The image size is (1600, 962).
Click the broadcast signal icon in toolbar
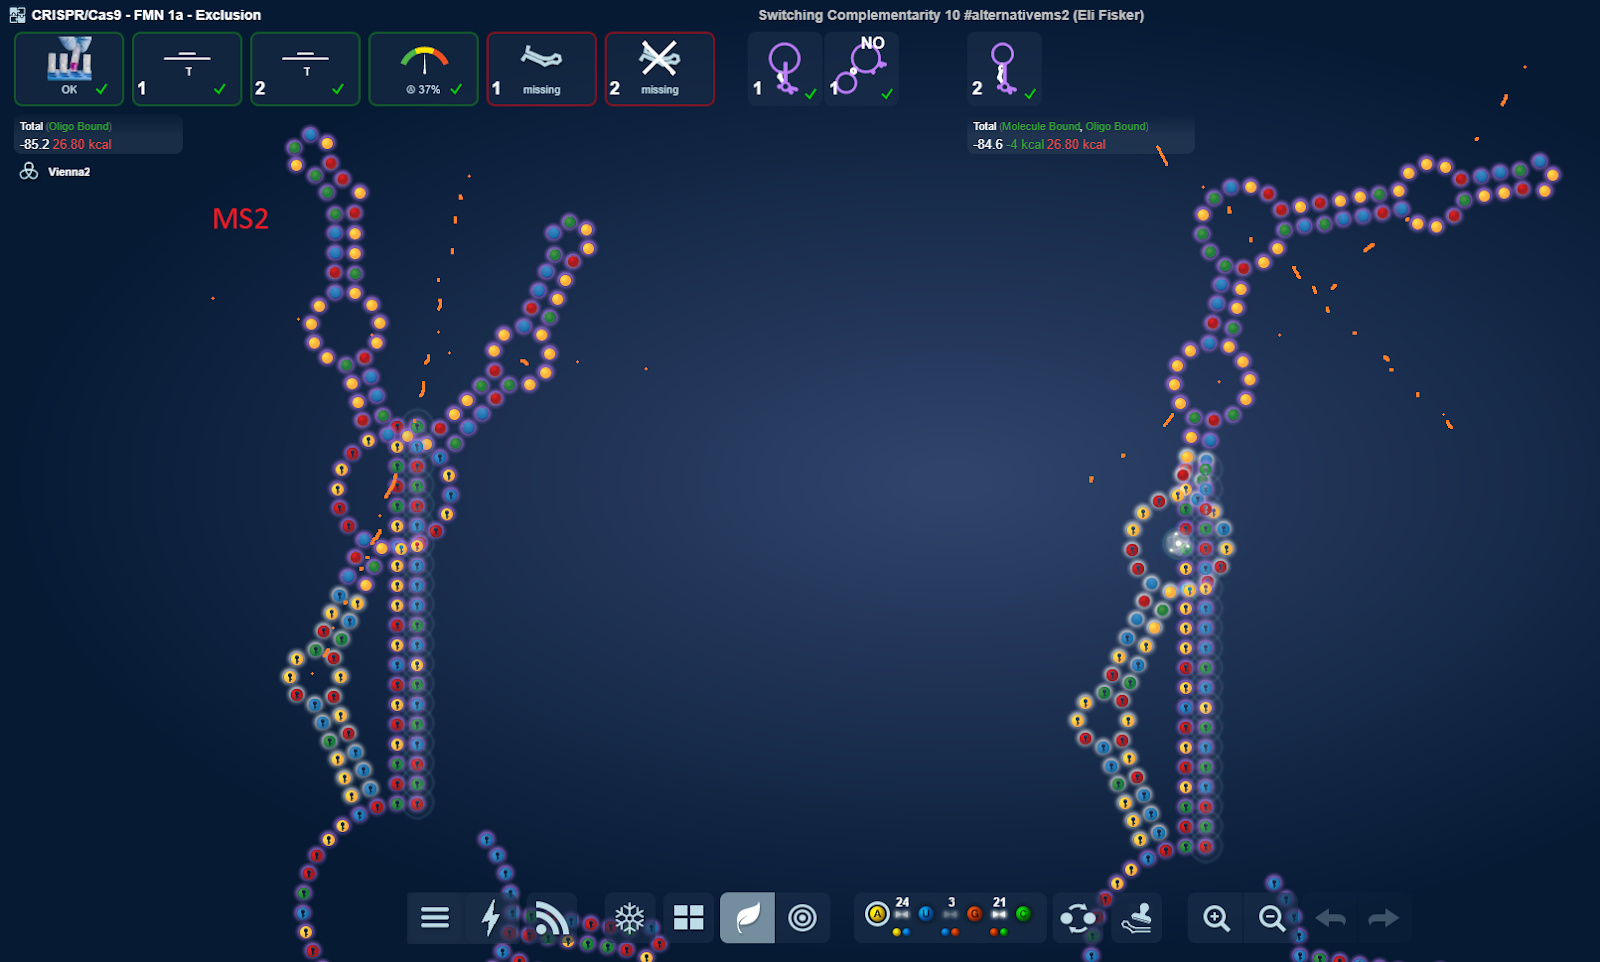(x=550, y=917)
